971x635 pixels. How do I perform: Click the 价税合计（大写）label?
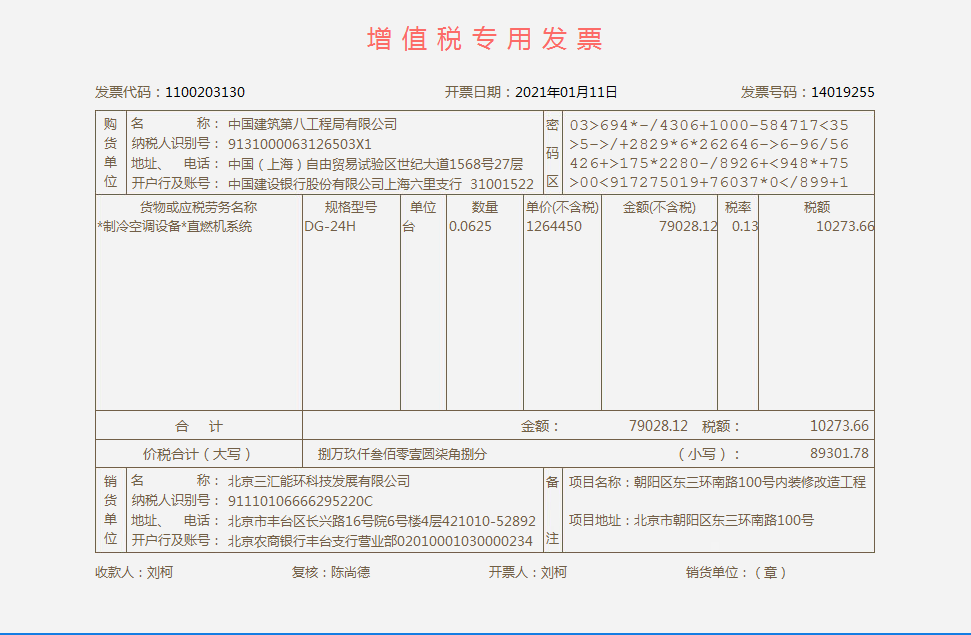click(197, 454)
